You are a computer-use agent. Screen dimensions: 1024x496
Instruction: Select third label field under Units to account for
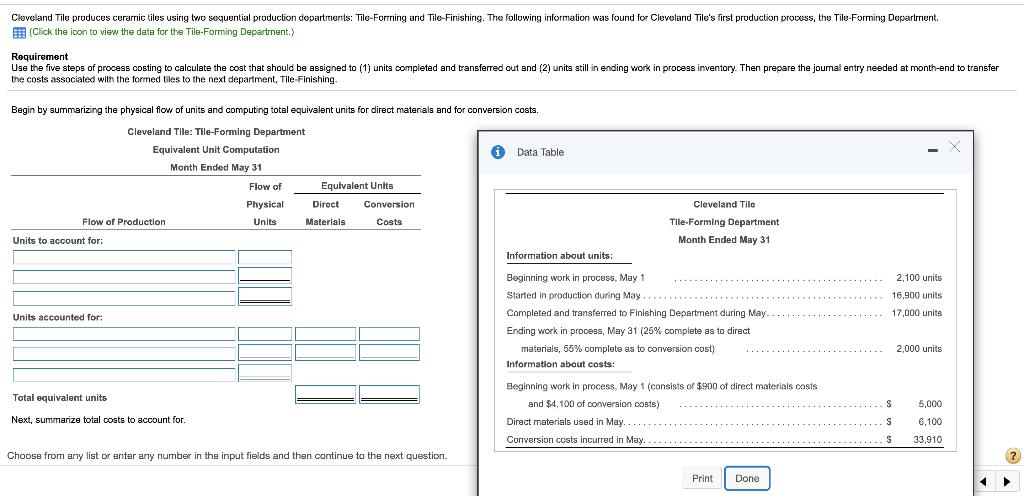click(124, 298)
